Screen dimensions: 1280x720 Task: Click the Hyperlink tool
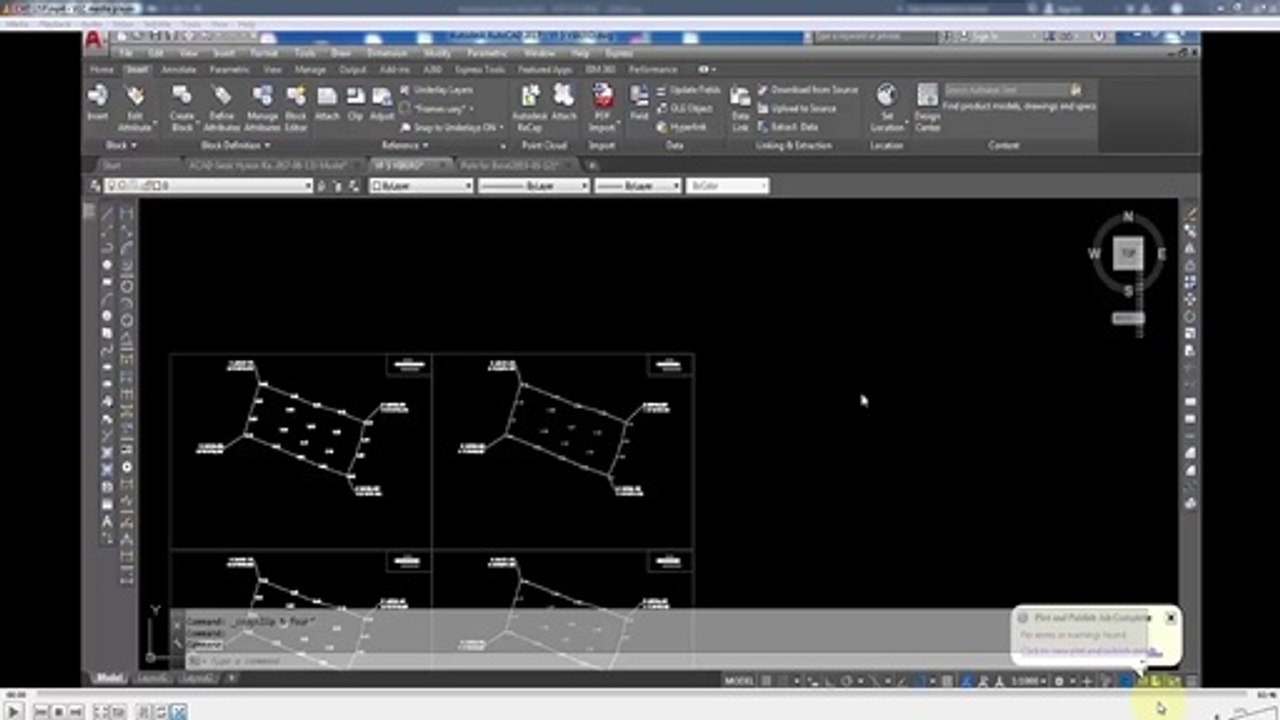pos(681,127)
